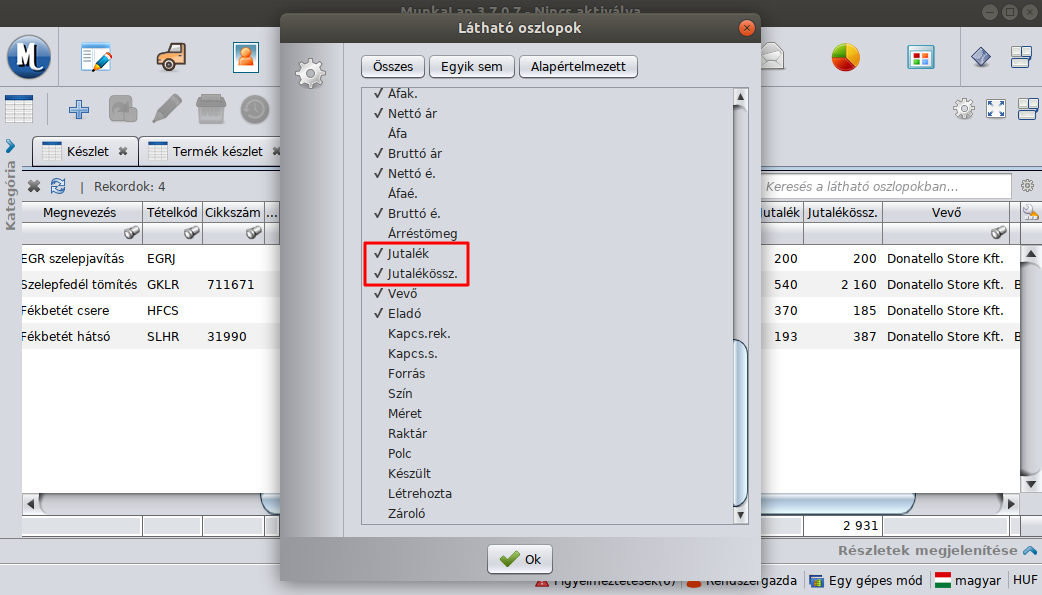Click the search field for visible columns

point(884,186)
